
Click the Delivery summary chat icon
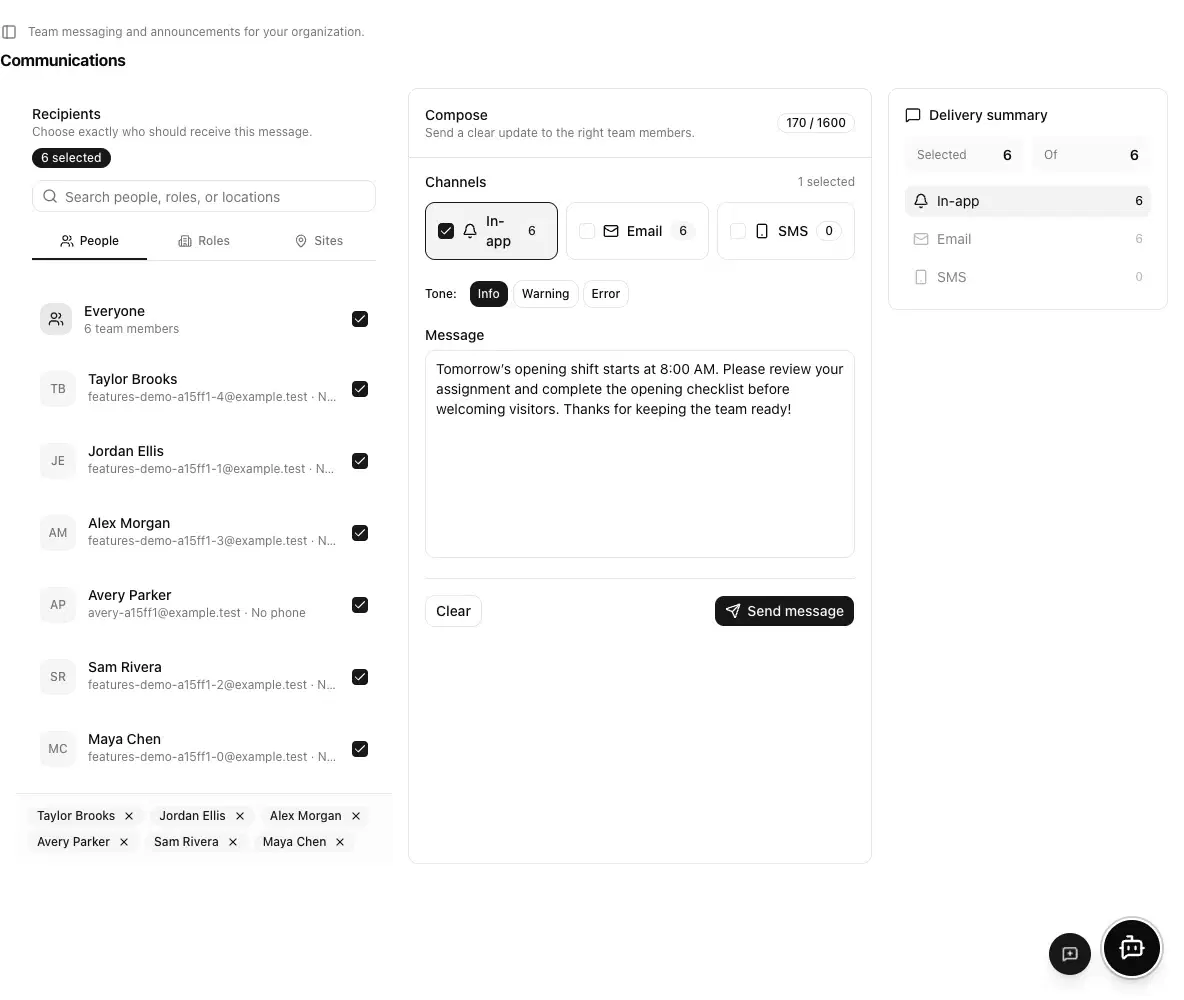(x=913, y=115)
